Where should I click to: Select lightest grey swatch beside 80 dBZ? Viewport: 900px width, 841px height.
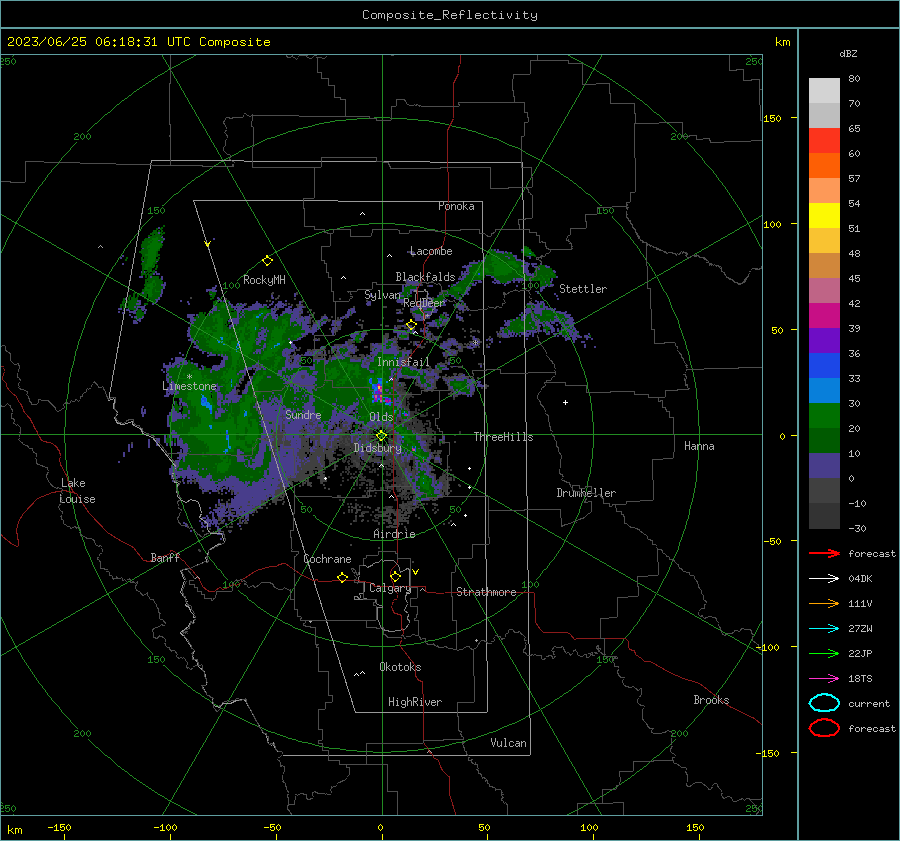824,90
